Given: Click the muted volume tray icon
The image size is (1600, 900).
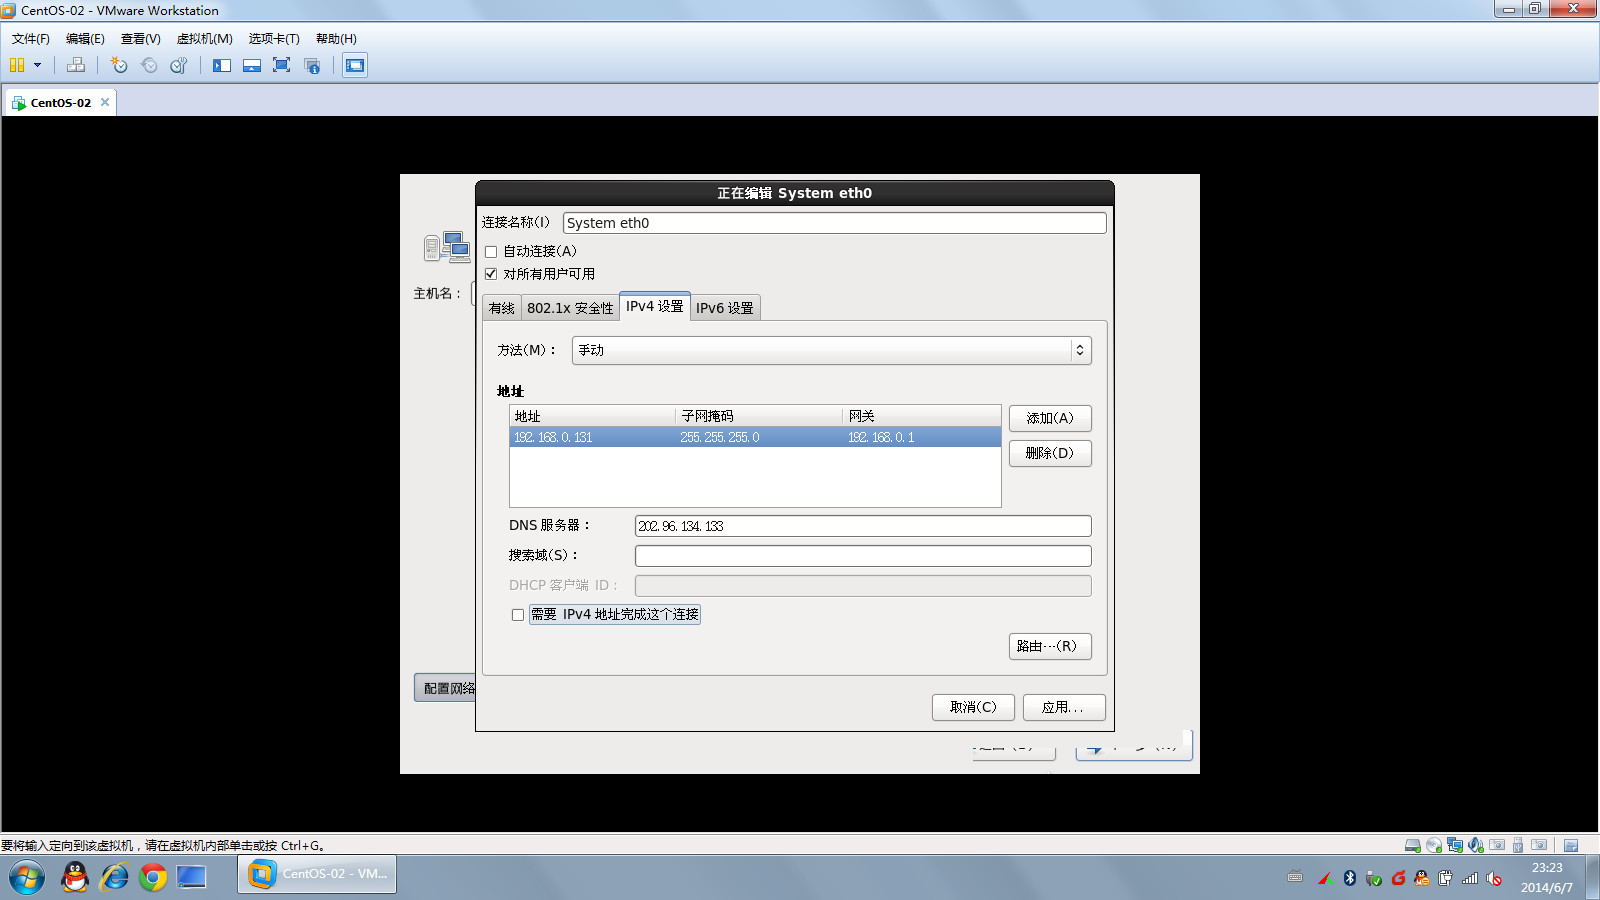Looking at the screenshot, I should click(1494, 878).
